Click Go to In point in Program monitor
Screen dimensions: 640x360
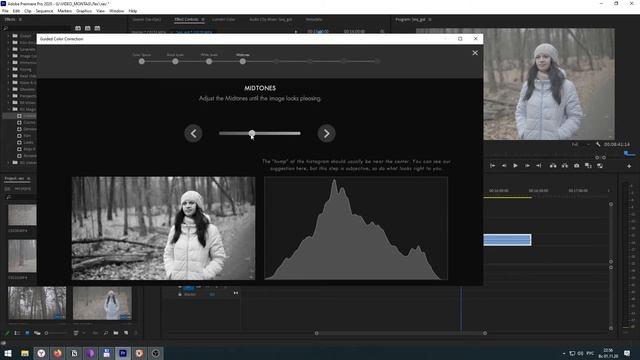[x=493, y=166]
